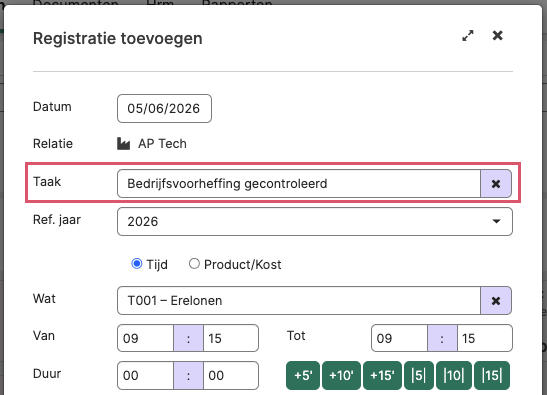Click the Taak field Bedrijfsvoorheffing gecontroleerd

299,184
